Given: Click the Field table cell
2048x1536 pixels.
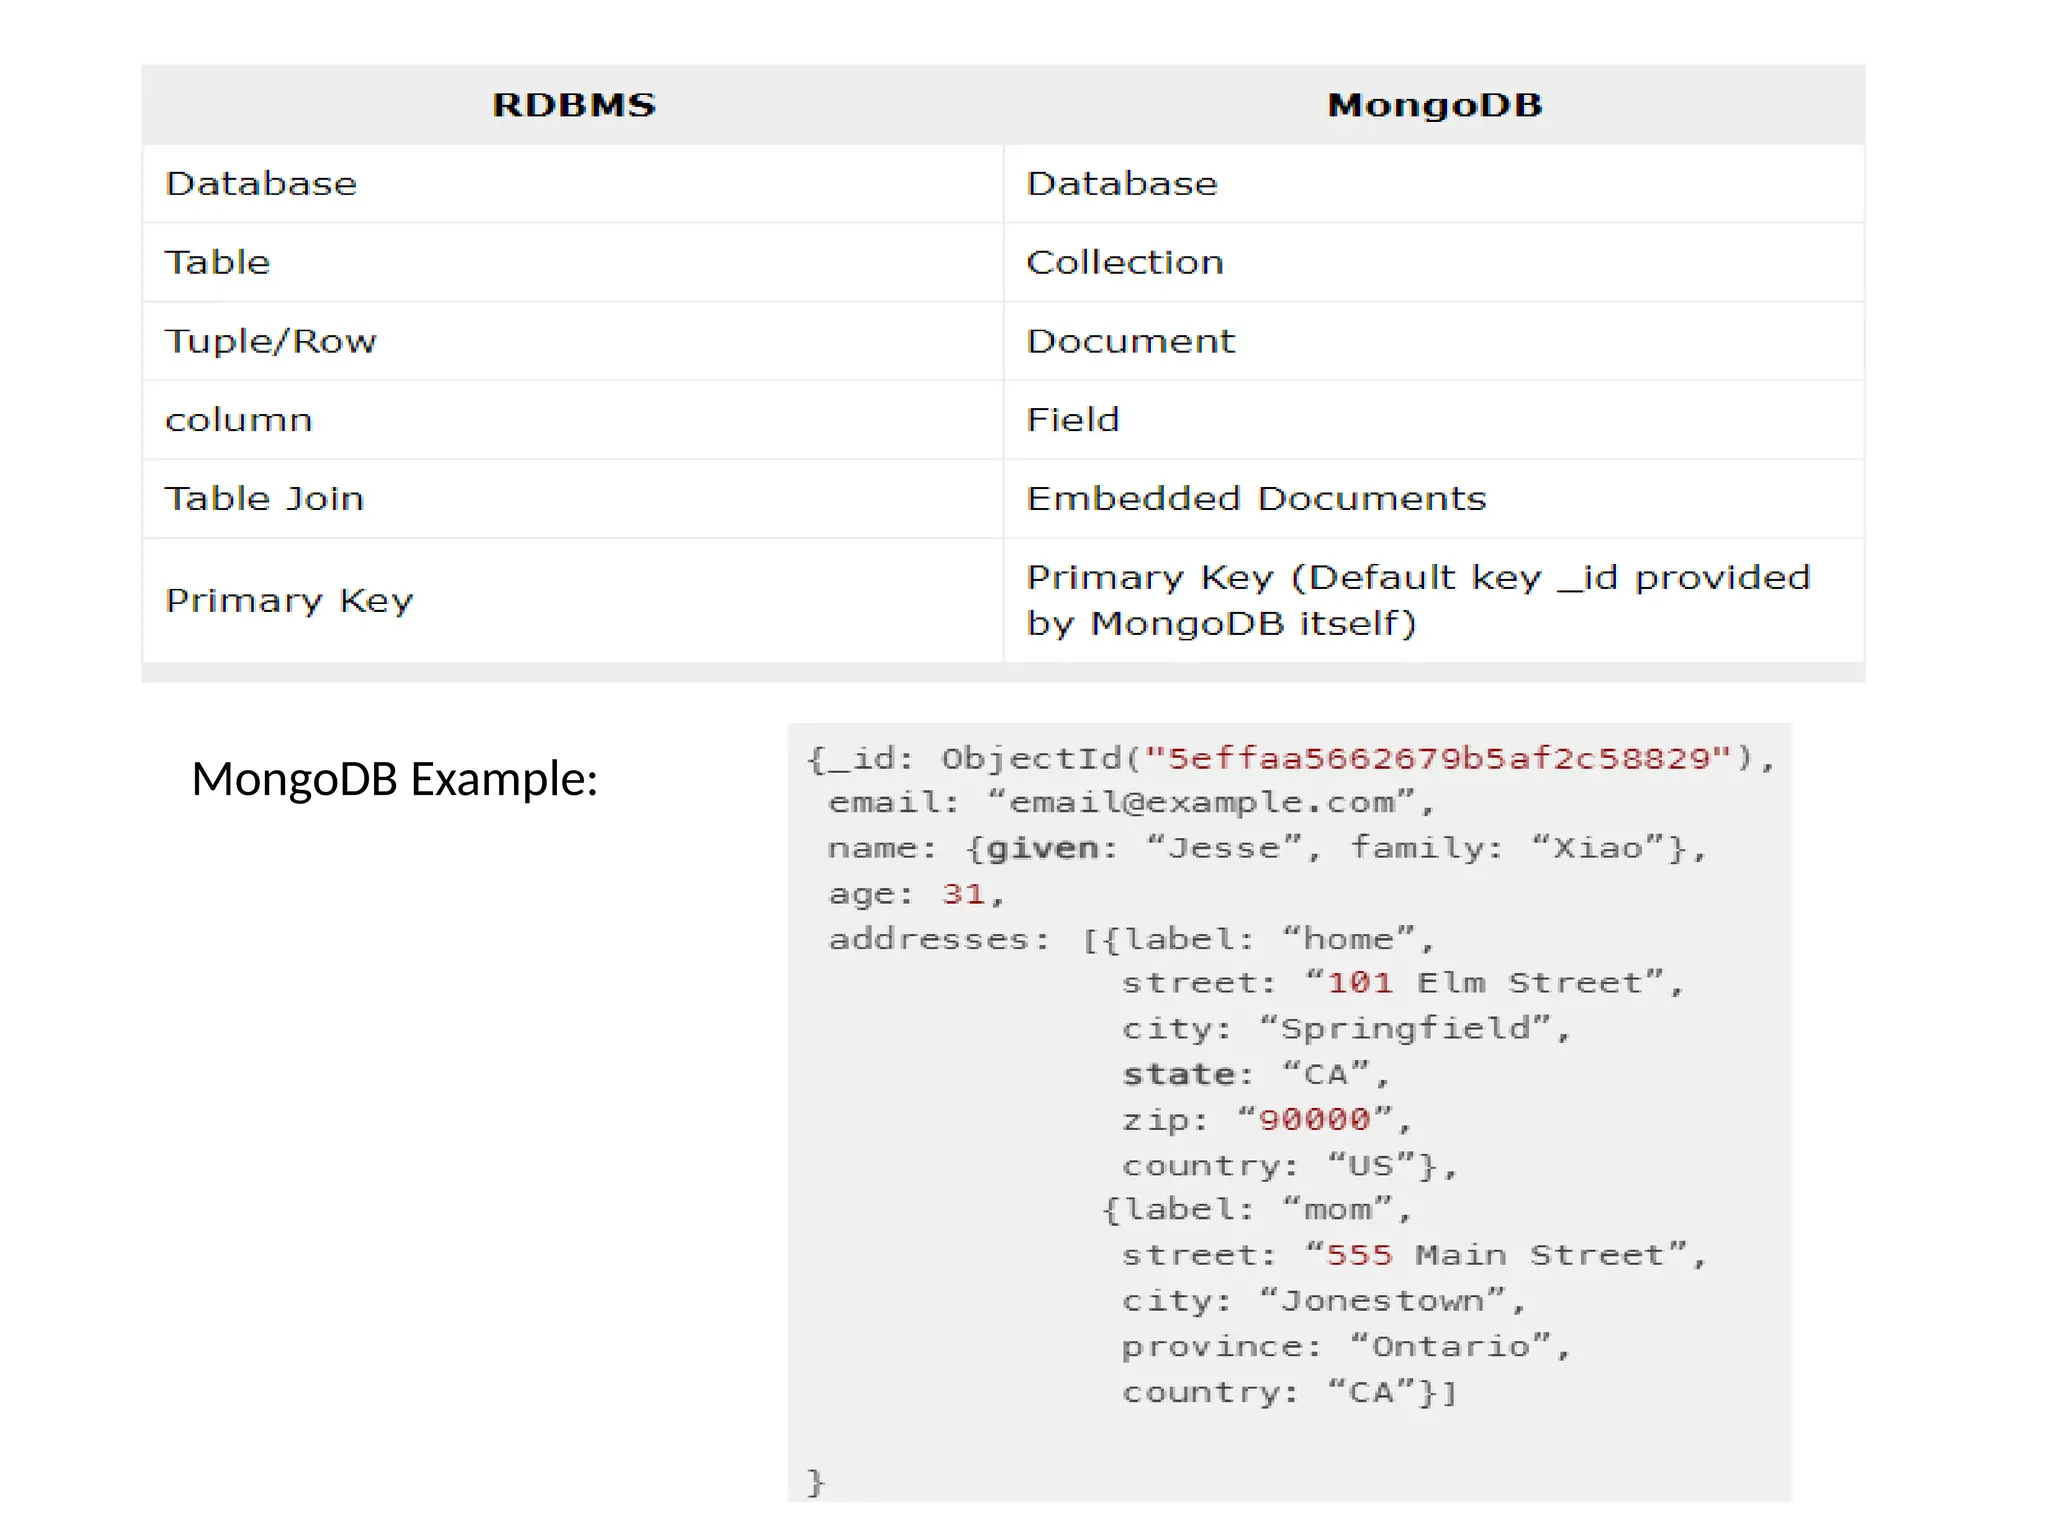Looking at the screenshot, I should [x=1072, y=420].
